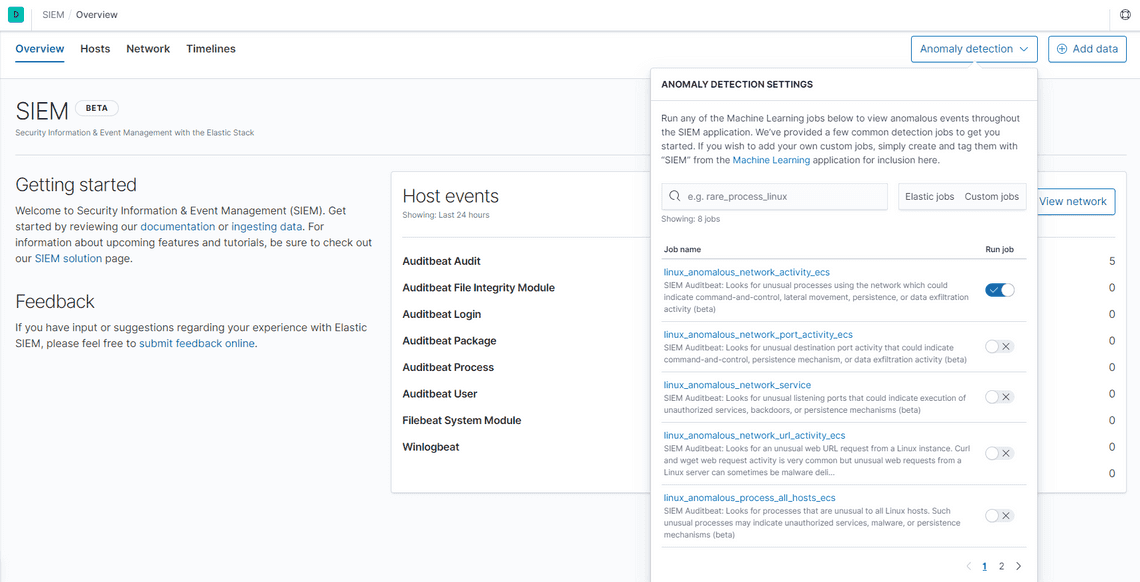Click the green D space avatar icon

pos(16,15)
